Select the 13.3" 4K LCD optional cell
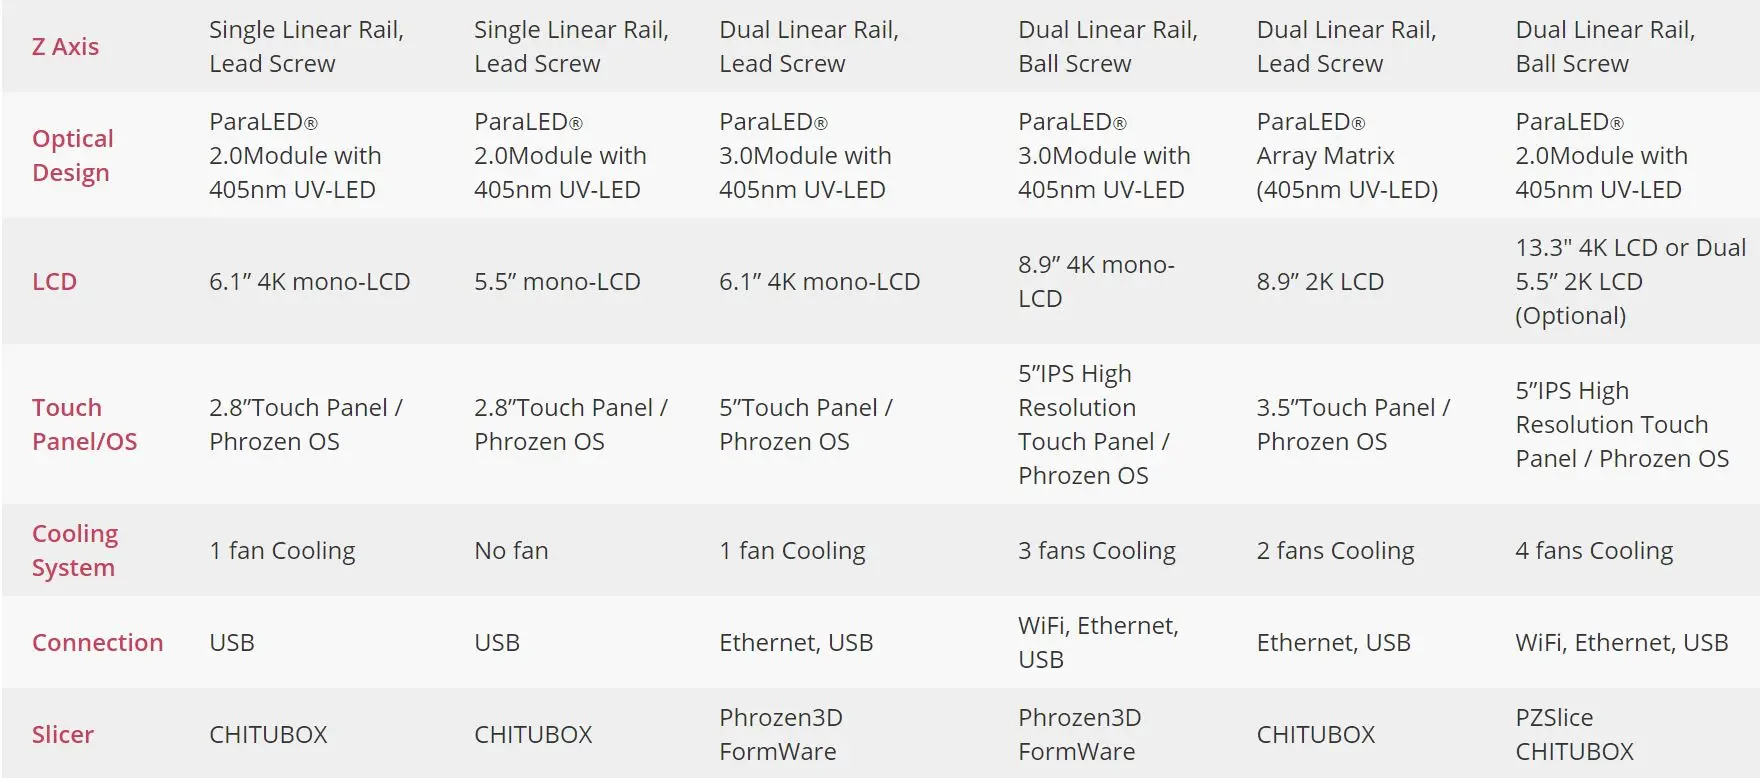The image size is (1760, 778). pos(1630,281)
